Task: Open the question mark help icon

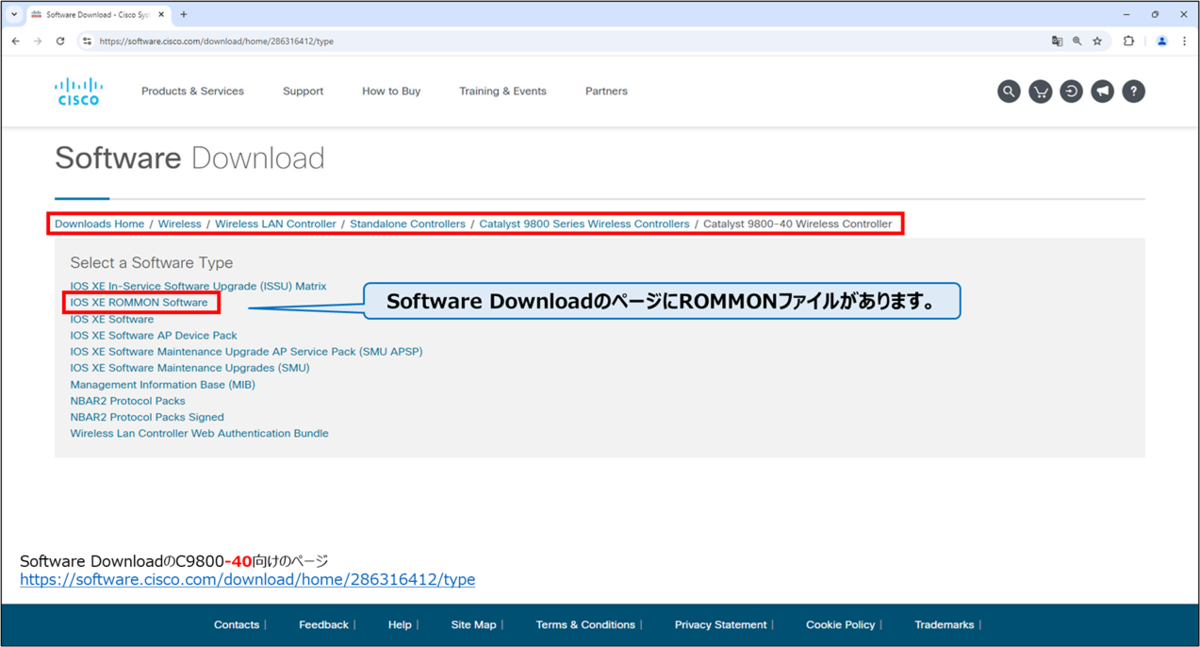Action: tap(1133, 92)
